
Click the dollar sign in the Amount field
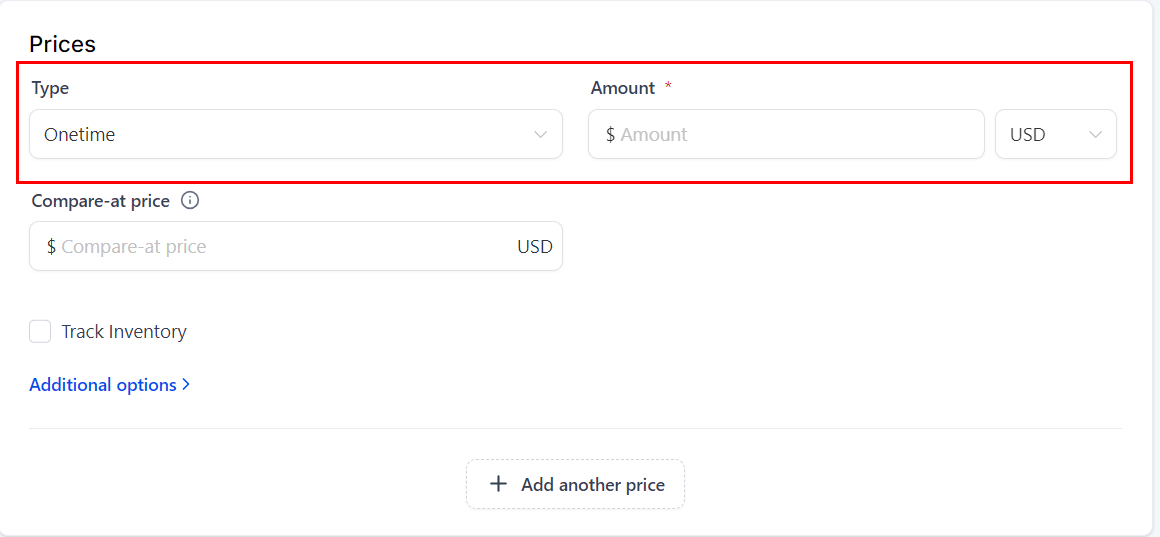click(610, 135)
